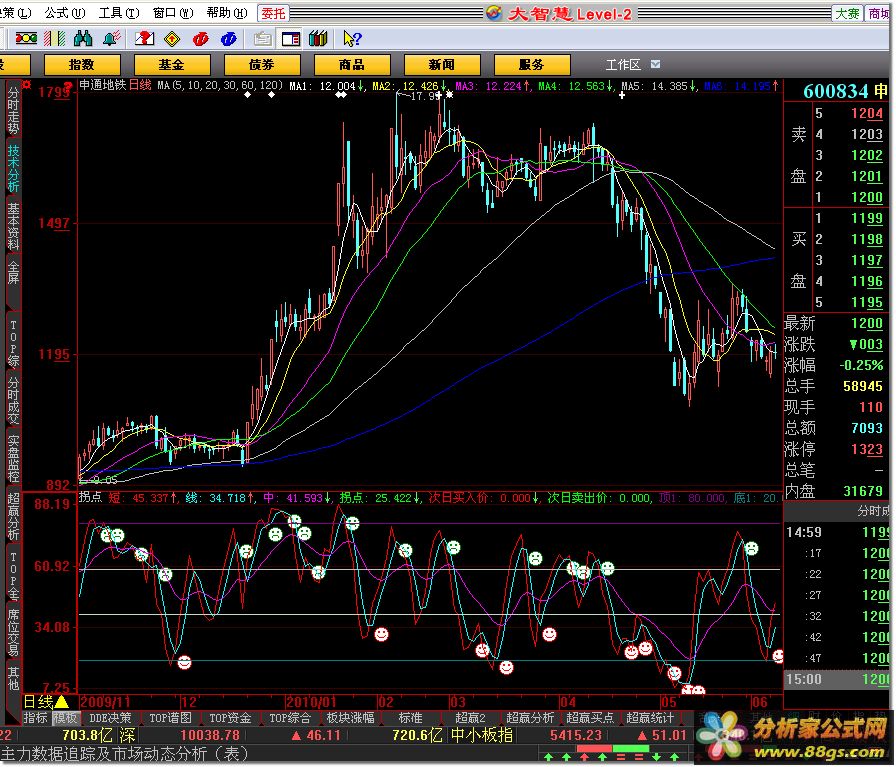Click the red 委托 order button
The image size is (896, 767).
point(273,13)
